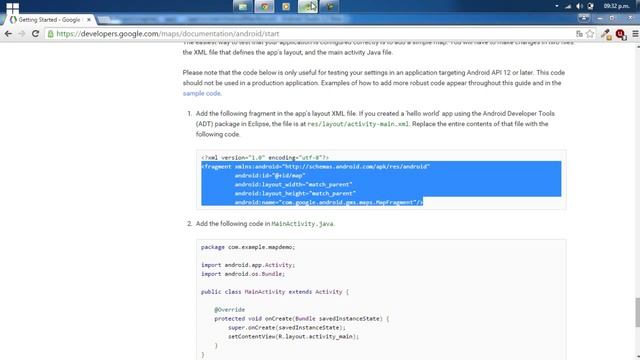The height and width of the screenshot is (360, 640).
Task: Click the import android.app.Activity line
Action: click(x=248, y=265)
